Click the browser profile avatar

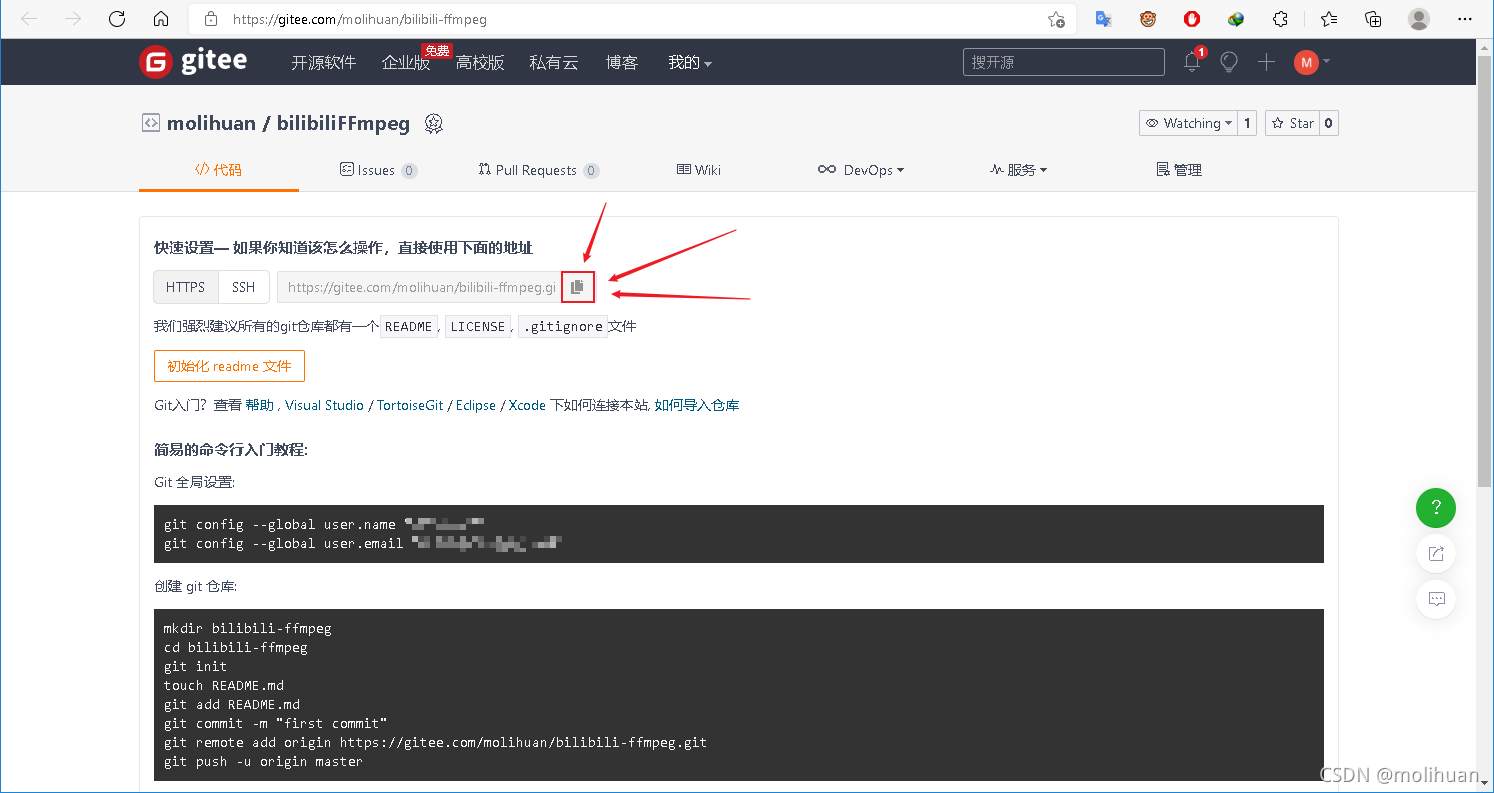pyautogui.click(x=1419, y=19)
